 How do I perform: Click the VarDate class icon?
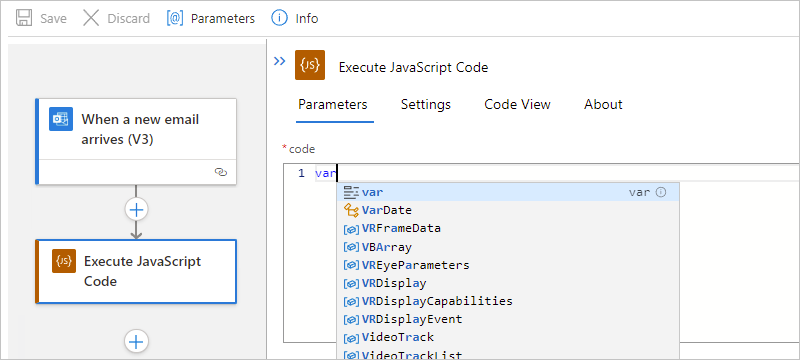point(352,210)
